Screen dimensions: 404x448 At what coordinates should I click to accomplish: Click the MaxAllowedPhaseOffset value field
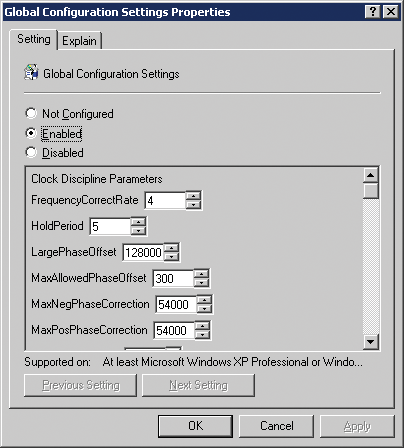click(173, 278)
